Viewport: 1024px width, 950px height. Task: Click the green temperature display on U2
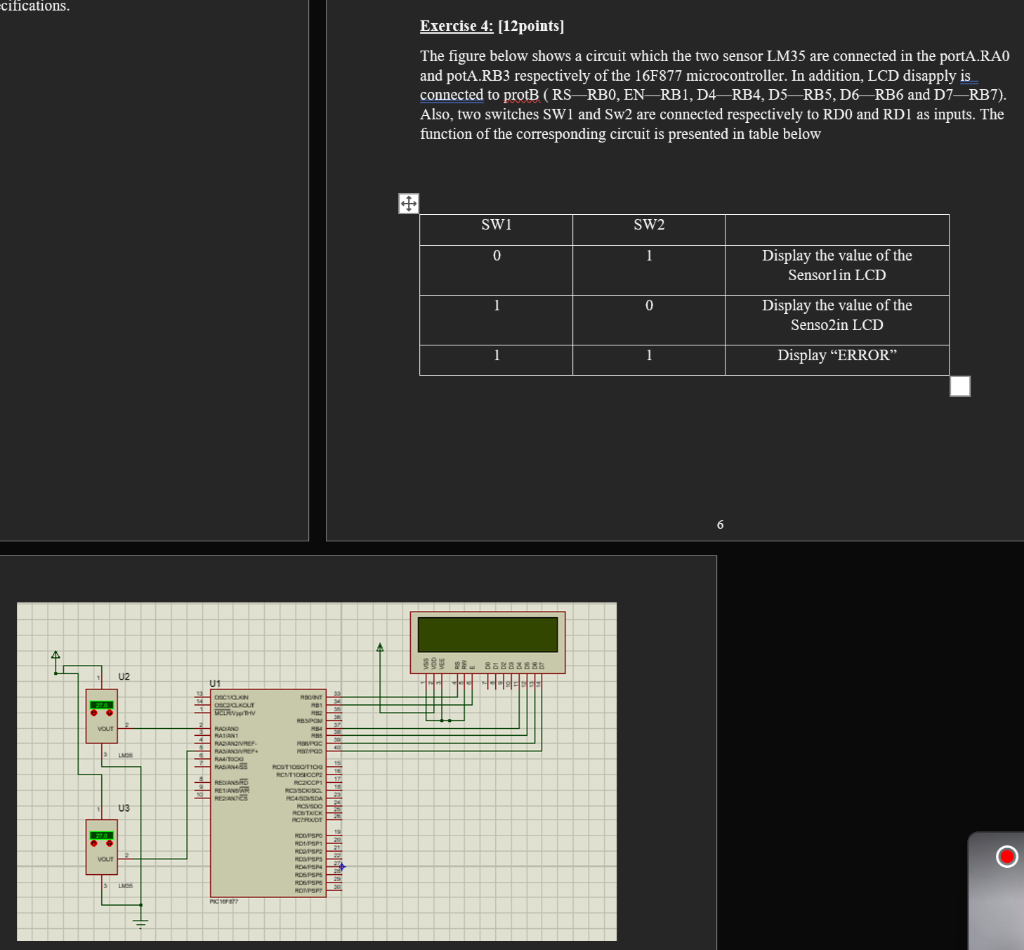[x=101, y=705]
